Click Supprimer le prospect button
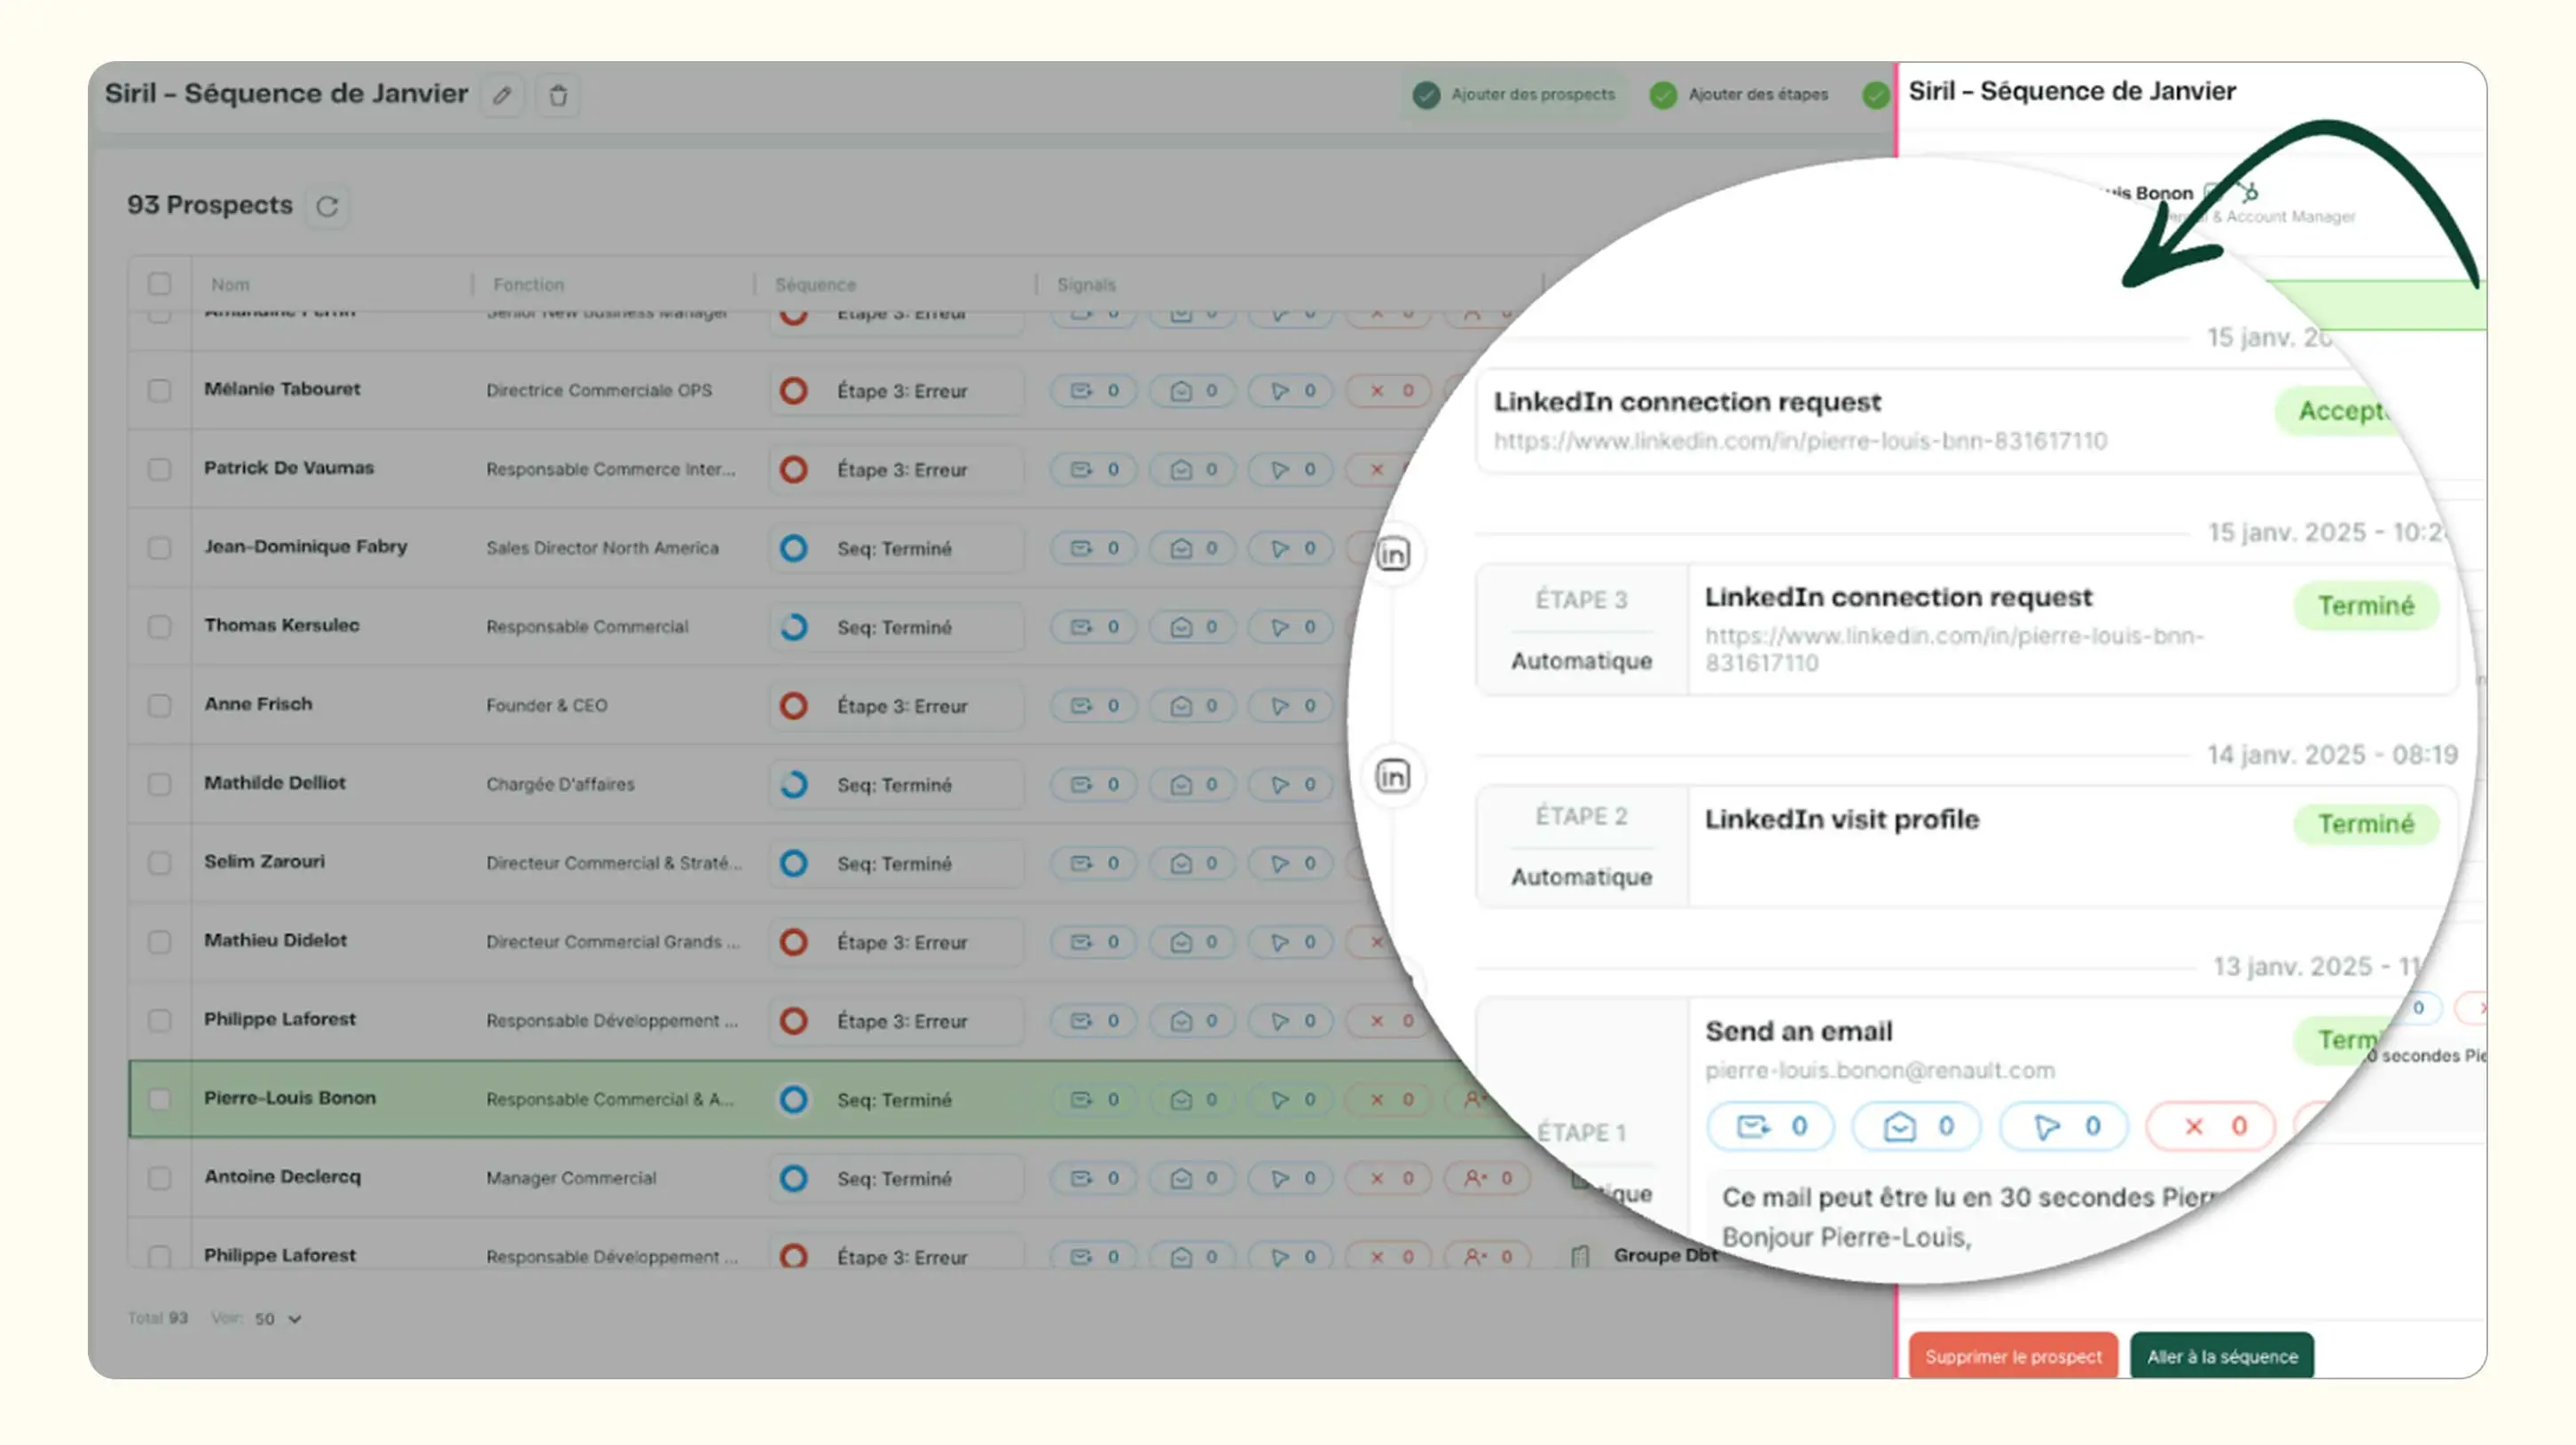This screenshot has width=2576, height=1445. [2012, 1357]
